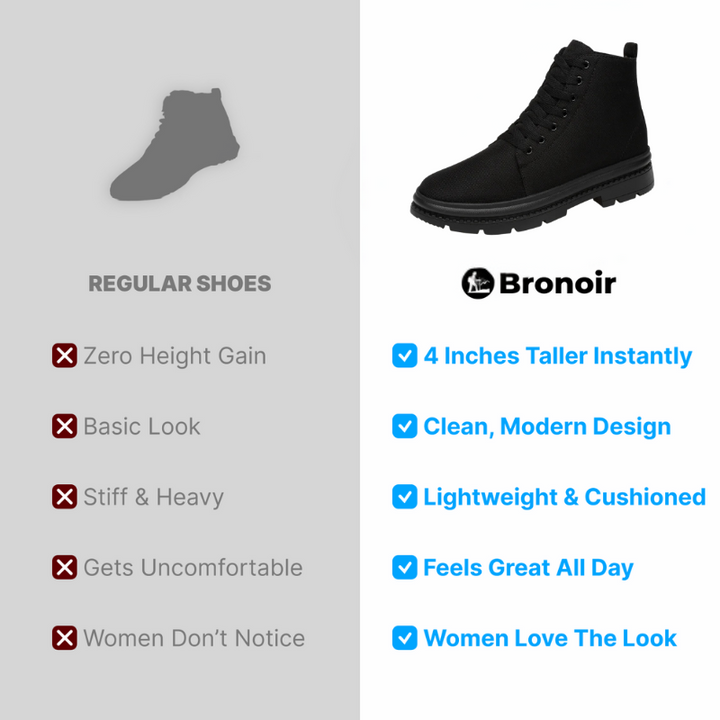Image resolution: width=720 pixels, height=720 pixels.
Task: Click the red X beside Zero Height Gain
Action: pyautogui.click(x=64, y=355)
